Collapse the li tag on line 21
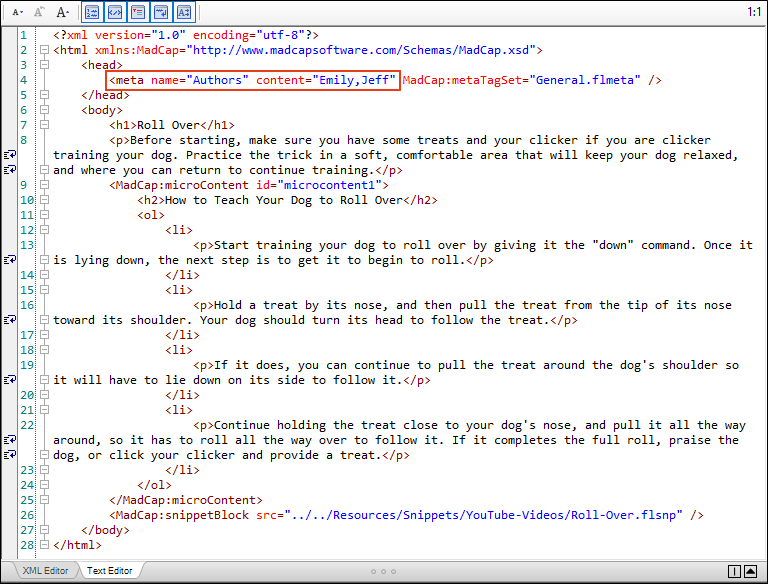Screen dimensions: 768x584 tap(45, 410)
